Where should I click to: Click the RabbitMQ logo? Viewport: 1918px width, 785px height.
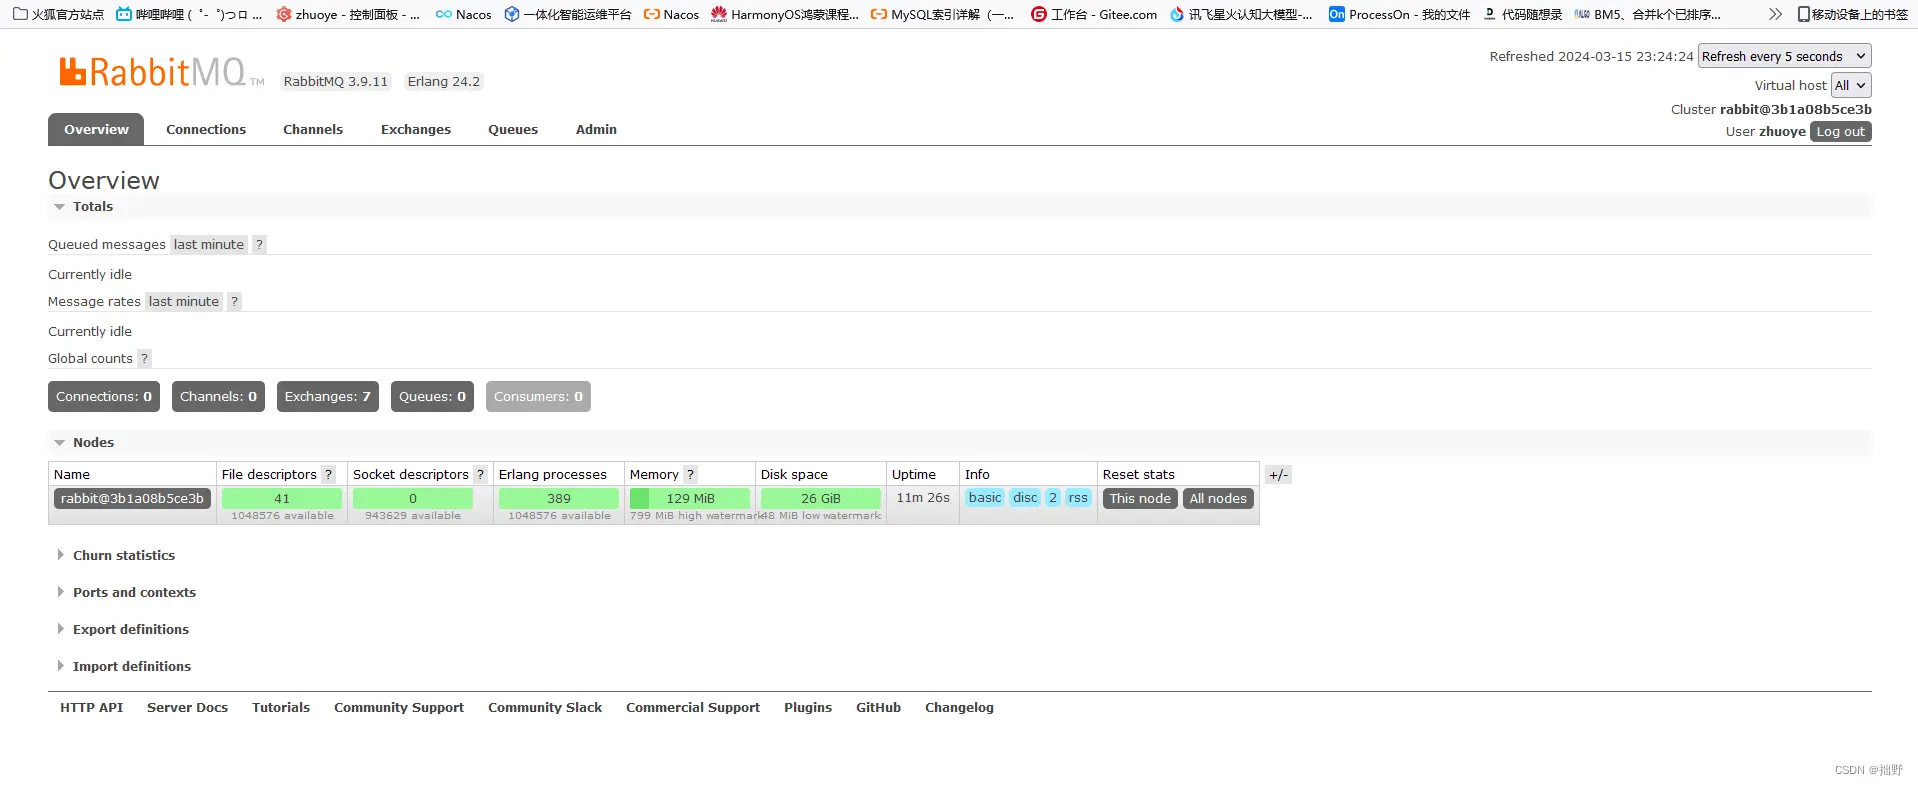click(x=161, y=72)
